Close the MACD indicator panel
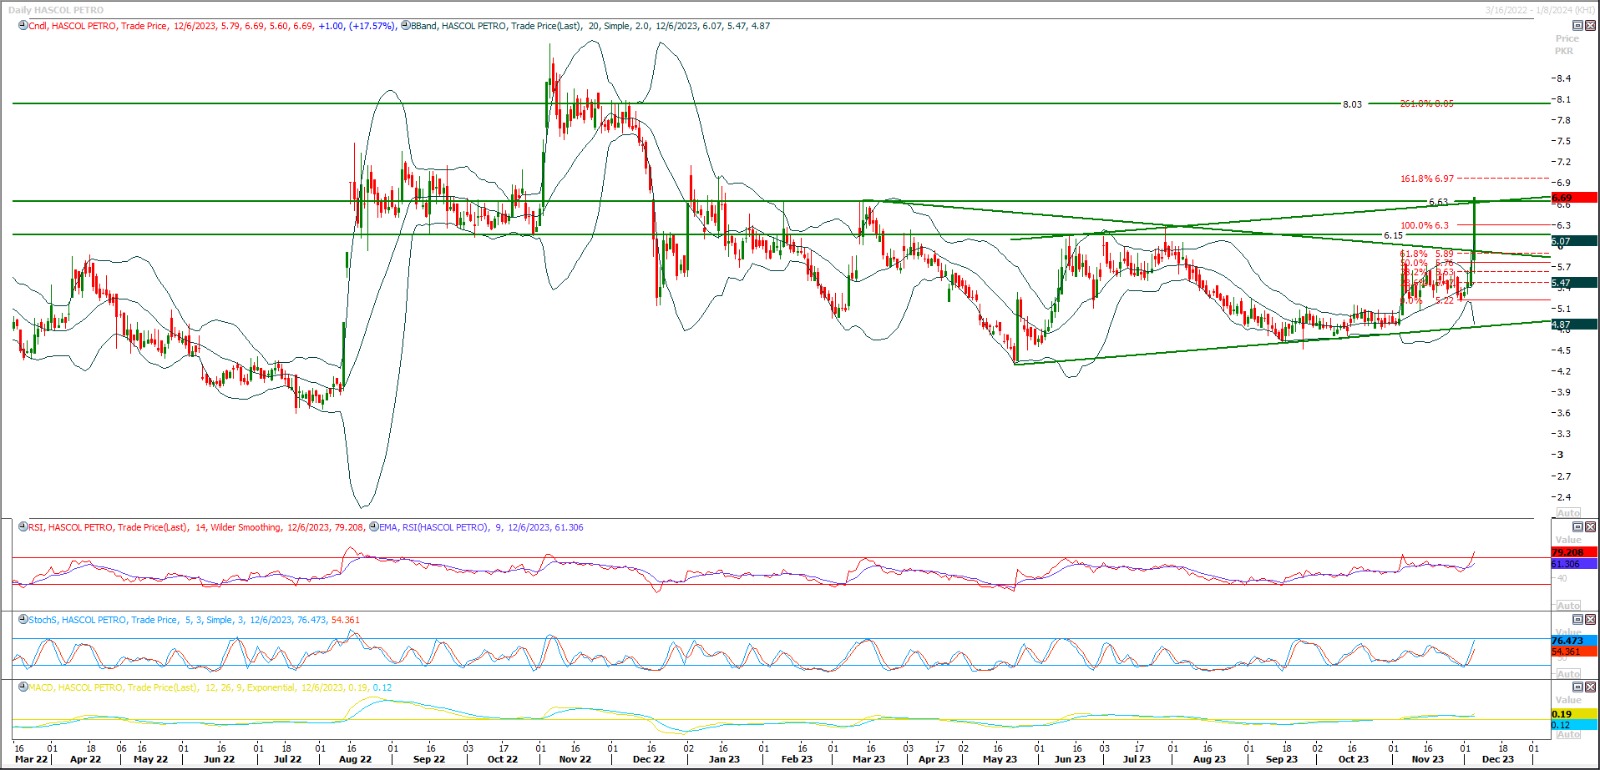Image resolution: width=1600 pixels, height=770 pixels. tap(1591, 688)
